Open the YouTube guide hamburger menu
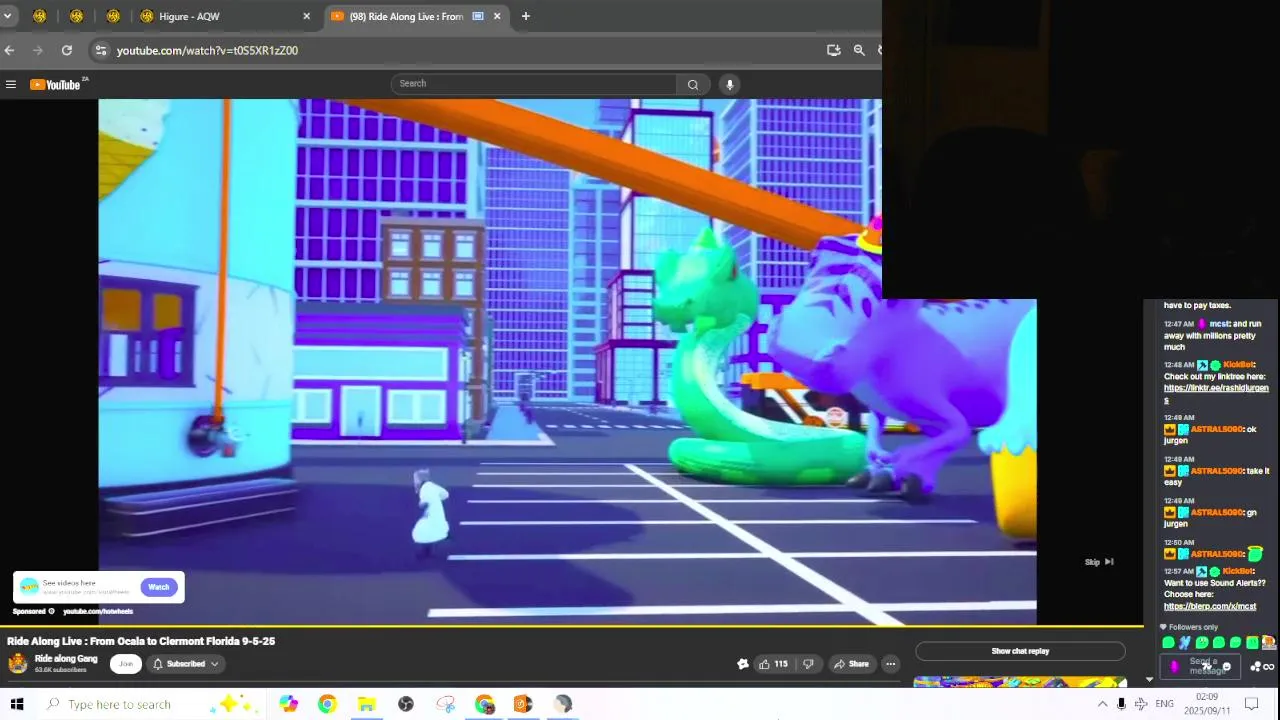 (x=11, y=85)
